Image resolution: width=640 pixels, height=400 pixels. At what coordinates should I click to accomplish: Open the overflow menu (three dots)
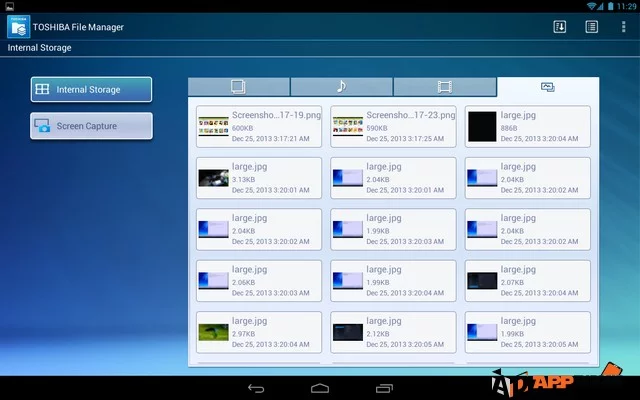click(623, 27)
